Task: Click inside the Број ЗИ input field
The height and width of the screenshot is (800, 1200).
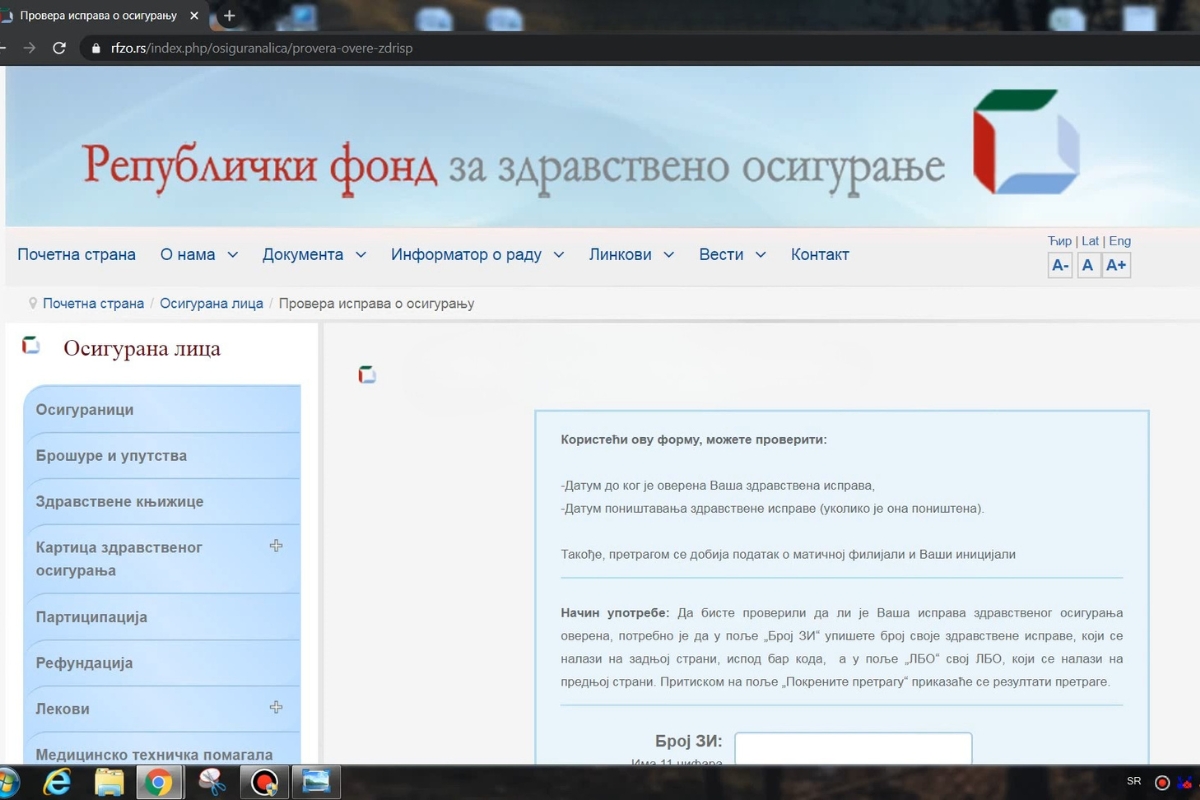Action: pos(852,748)
